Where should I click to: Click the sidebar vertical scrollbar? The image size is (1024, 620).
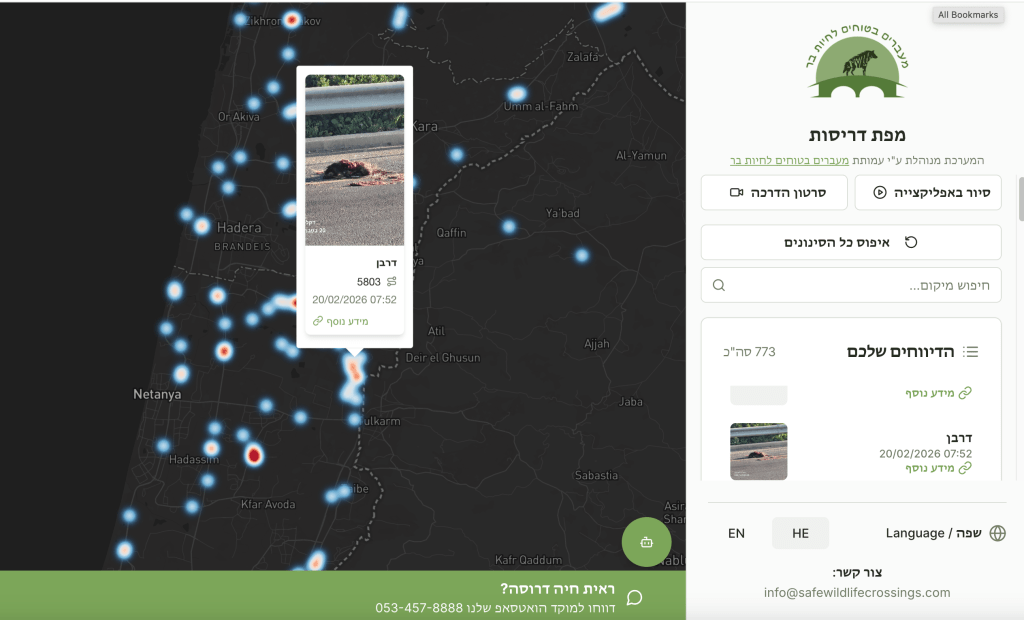[x=1020, y=198]
